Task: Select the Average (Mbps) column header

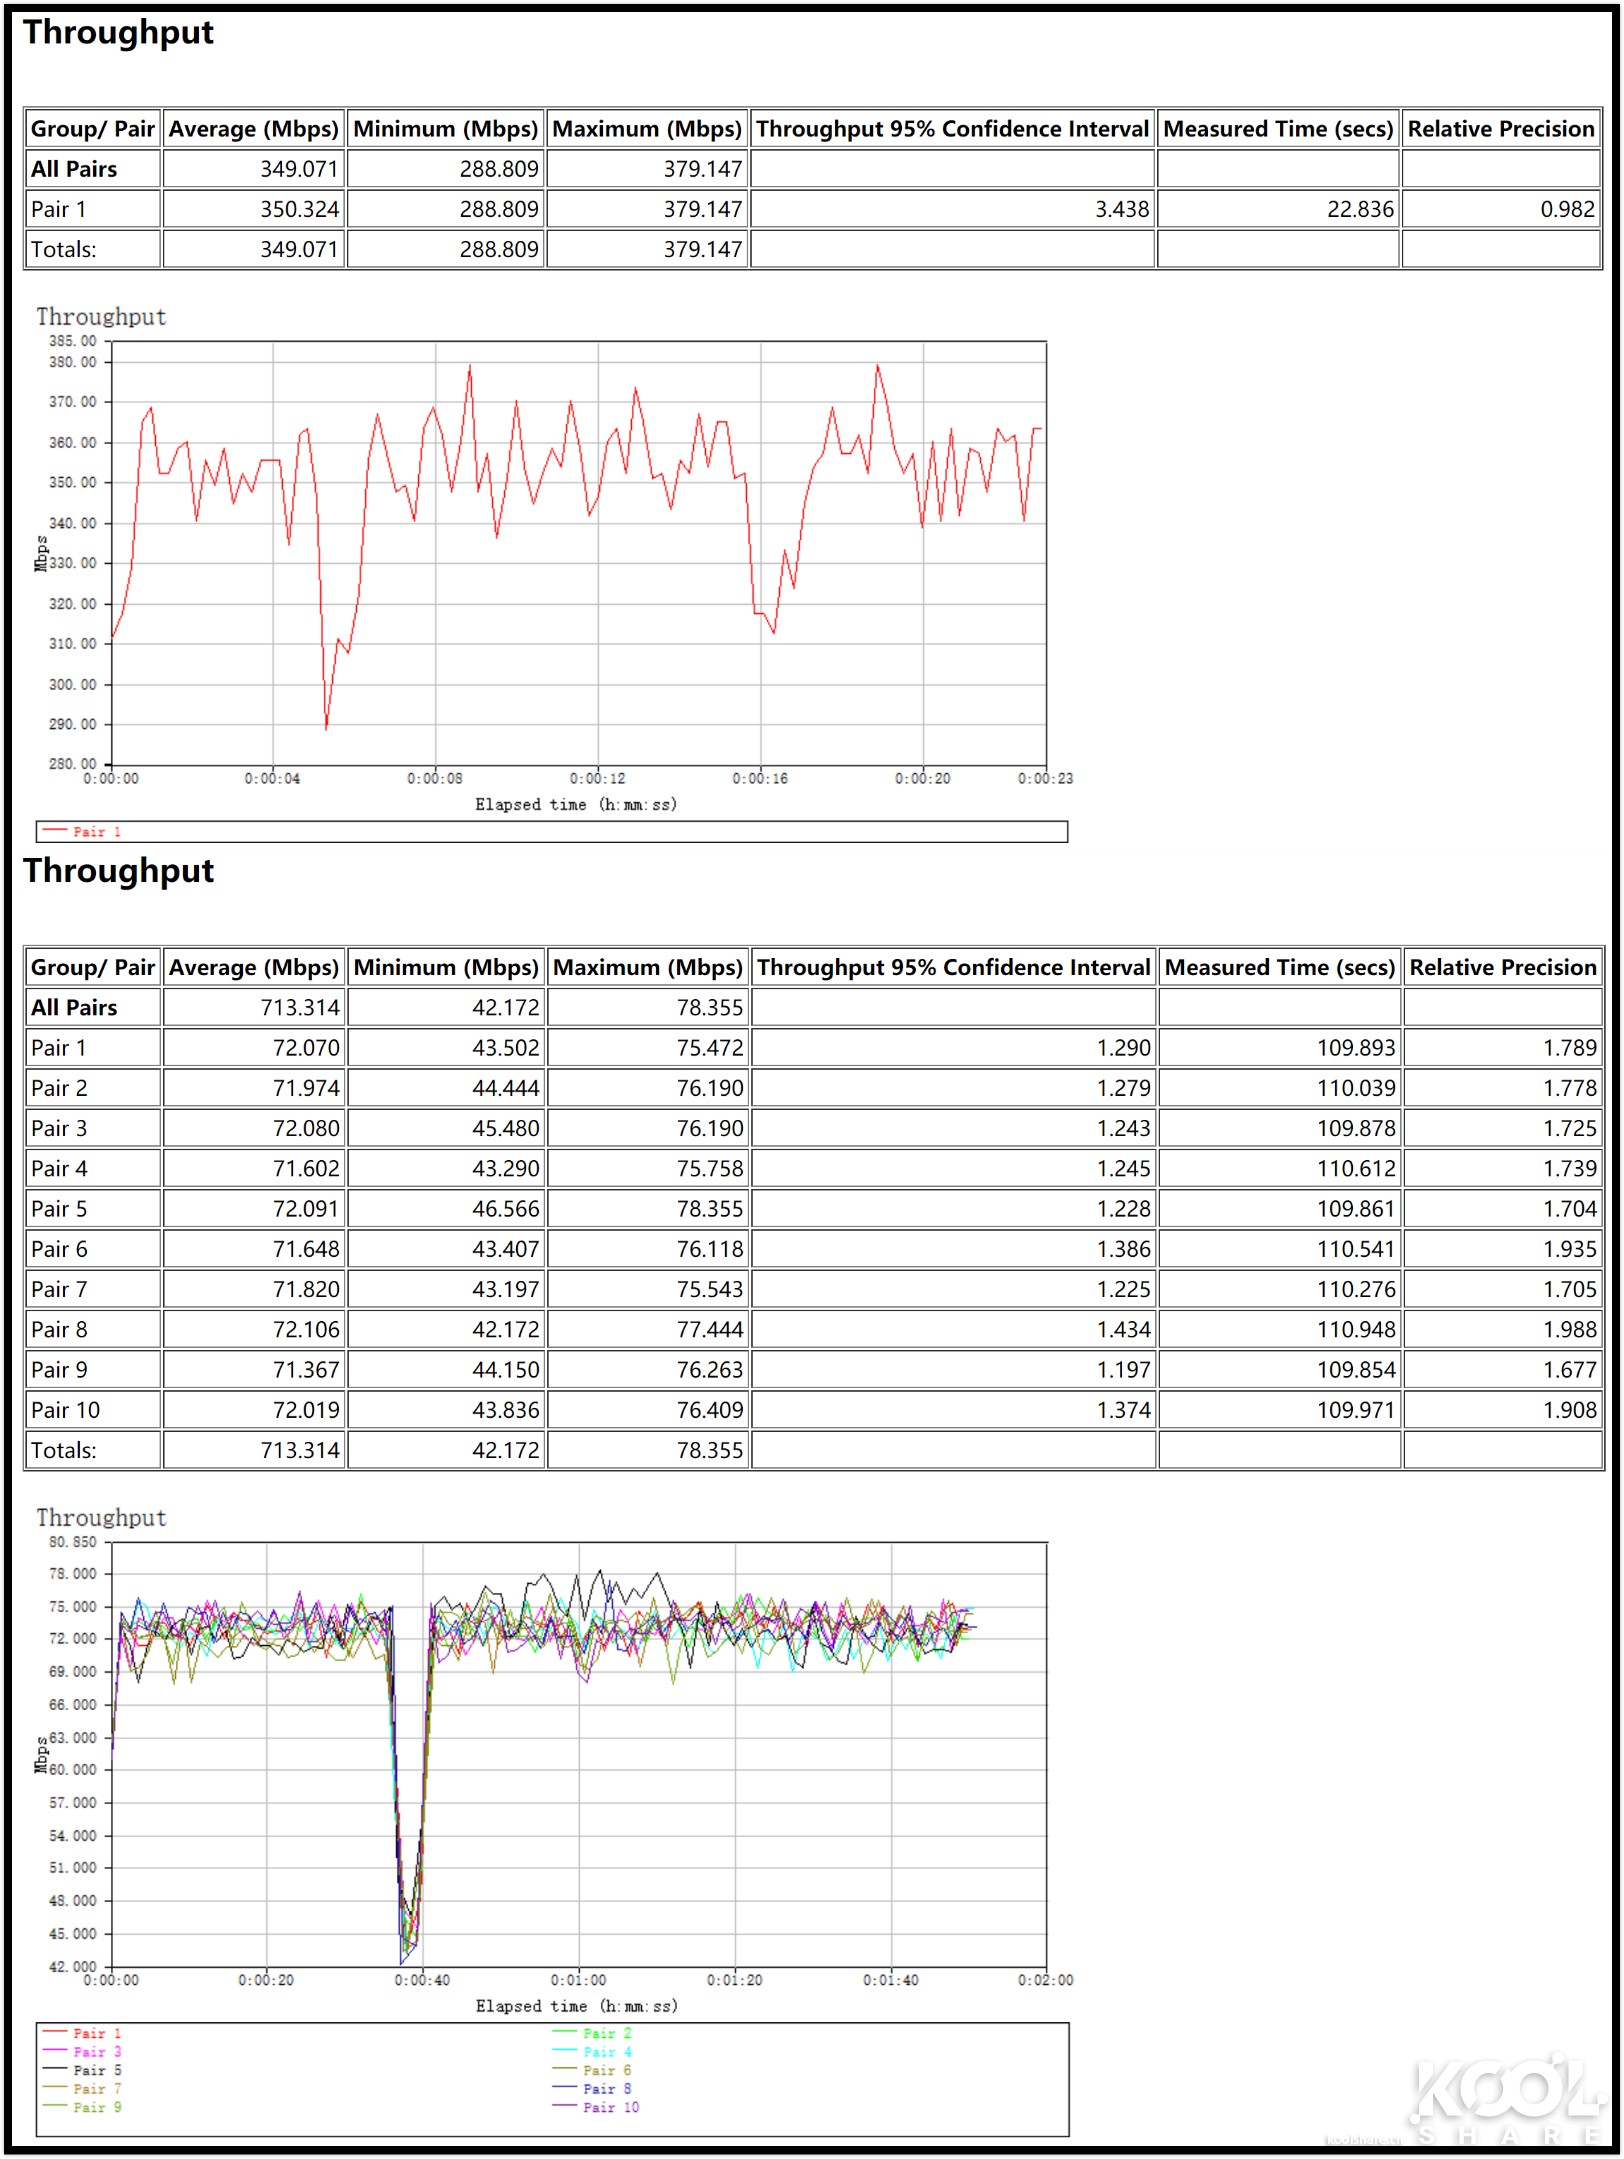Action: (252, 129)
